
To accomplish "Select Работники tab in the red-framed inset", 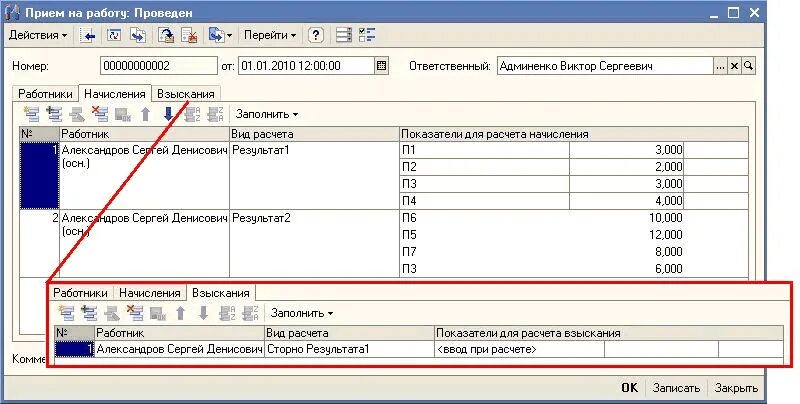I will pyautogui.click(x=81, y=293).
